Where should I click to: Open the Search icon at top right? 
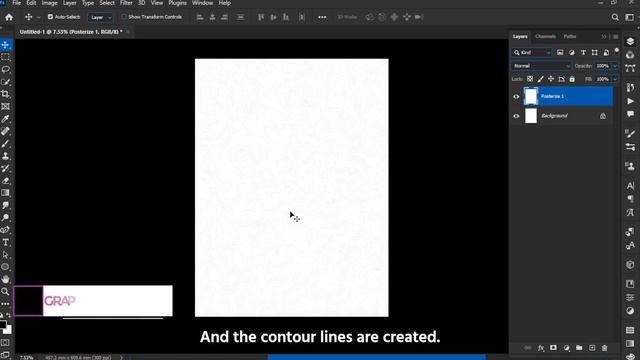tap(615, 17)
